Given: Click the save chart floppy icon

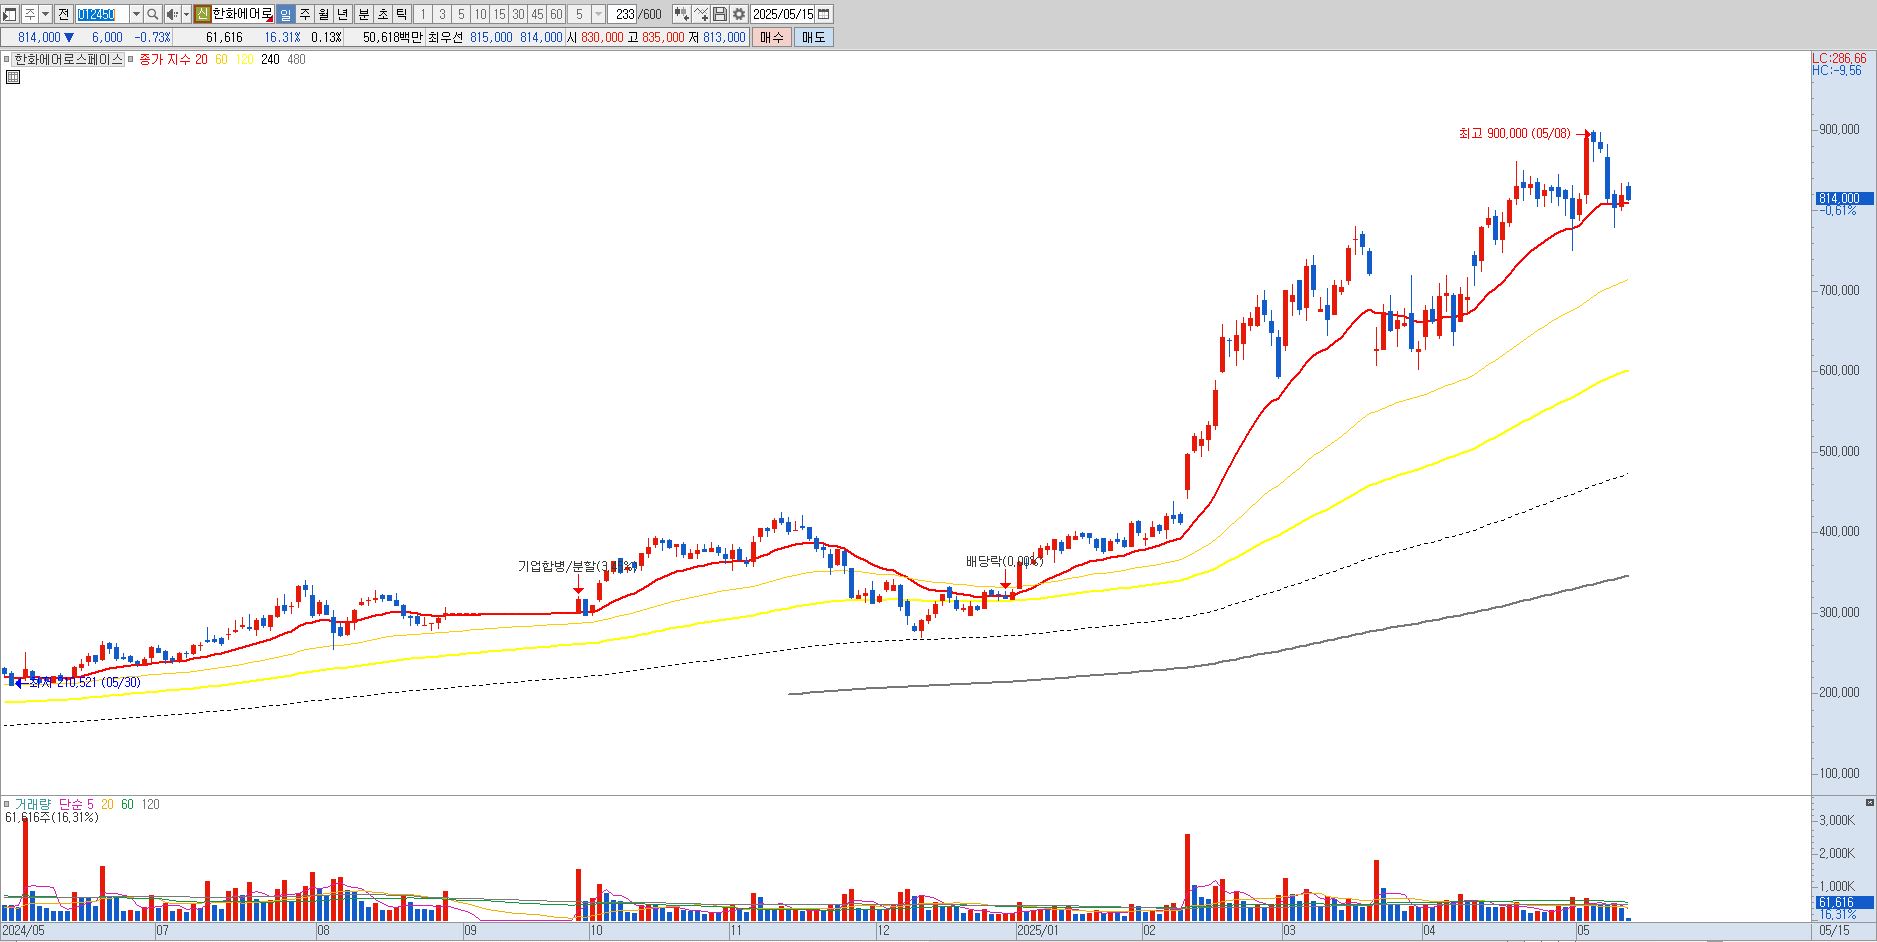Looking at the screenshot, I should pyautogui.click(x=720, y=14).
